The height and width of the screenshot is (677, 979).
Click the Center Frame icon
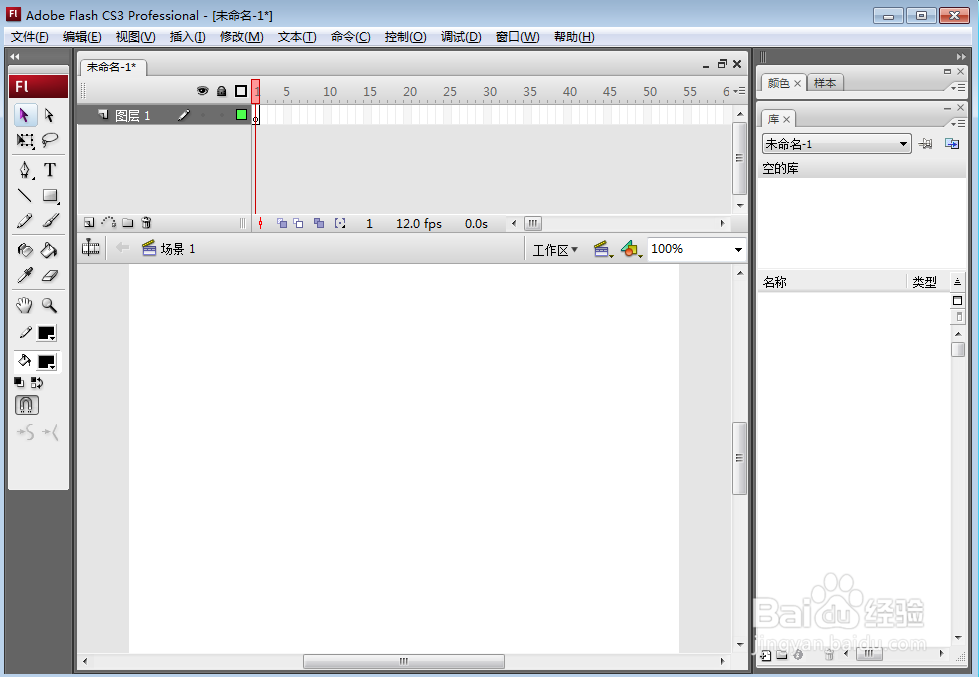260,223
